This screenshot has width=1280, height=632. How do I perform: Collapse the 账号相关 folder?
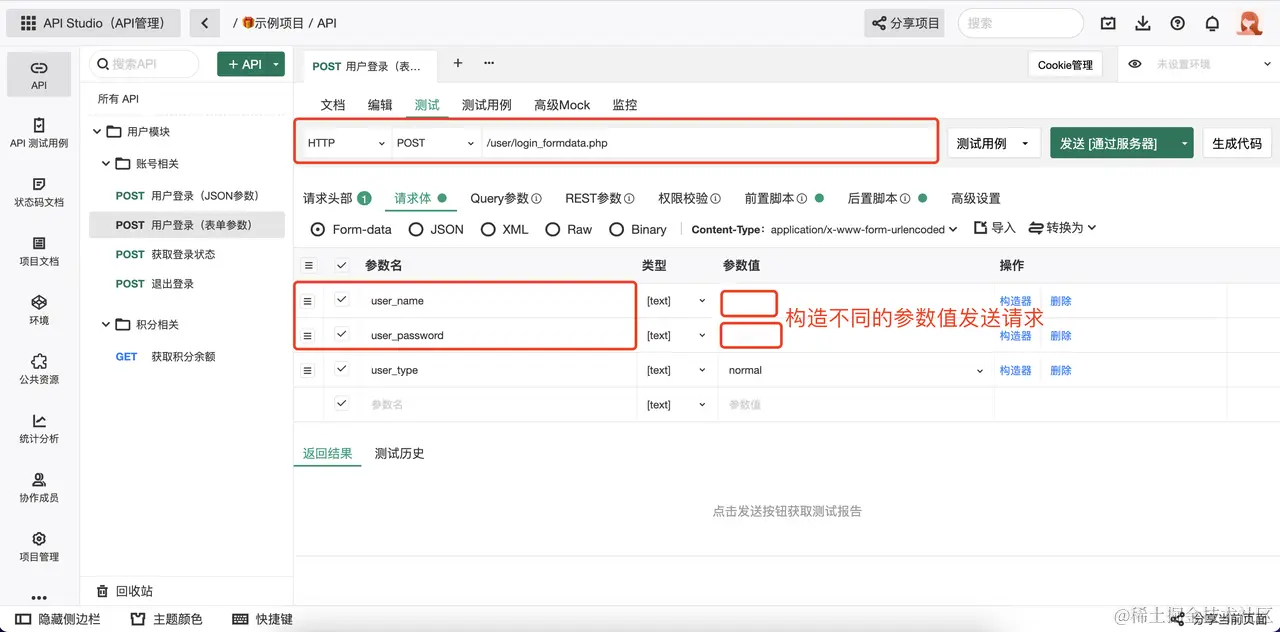pos(107,164)
